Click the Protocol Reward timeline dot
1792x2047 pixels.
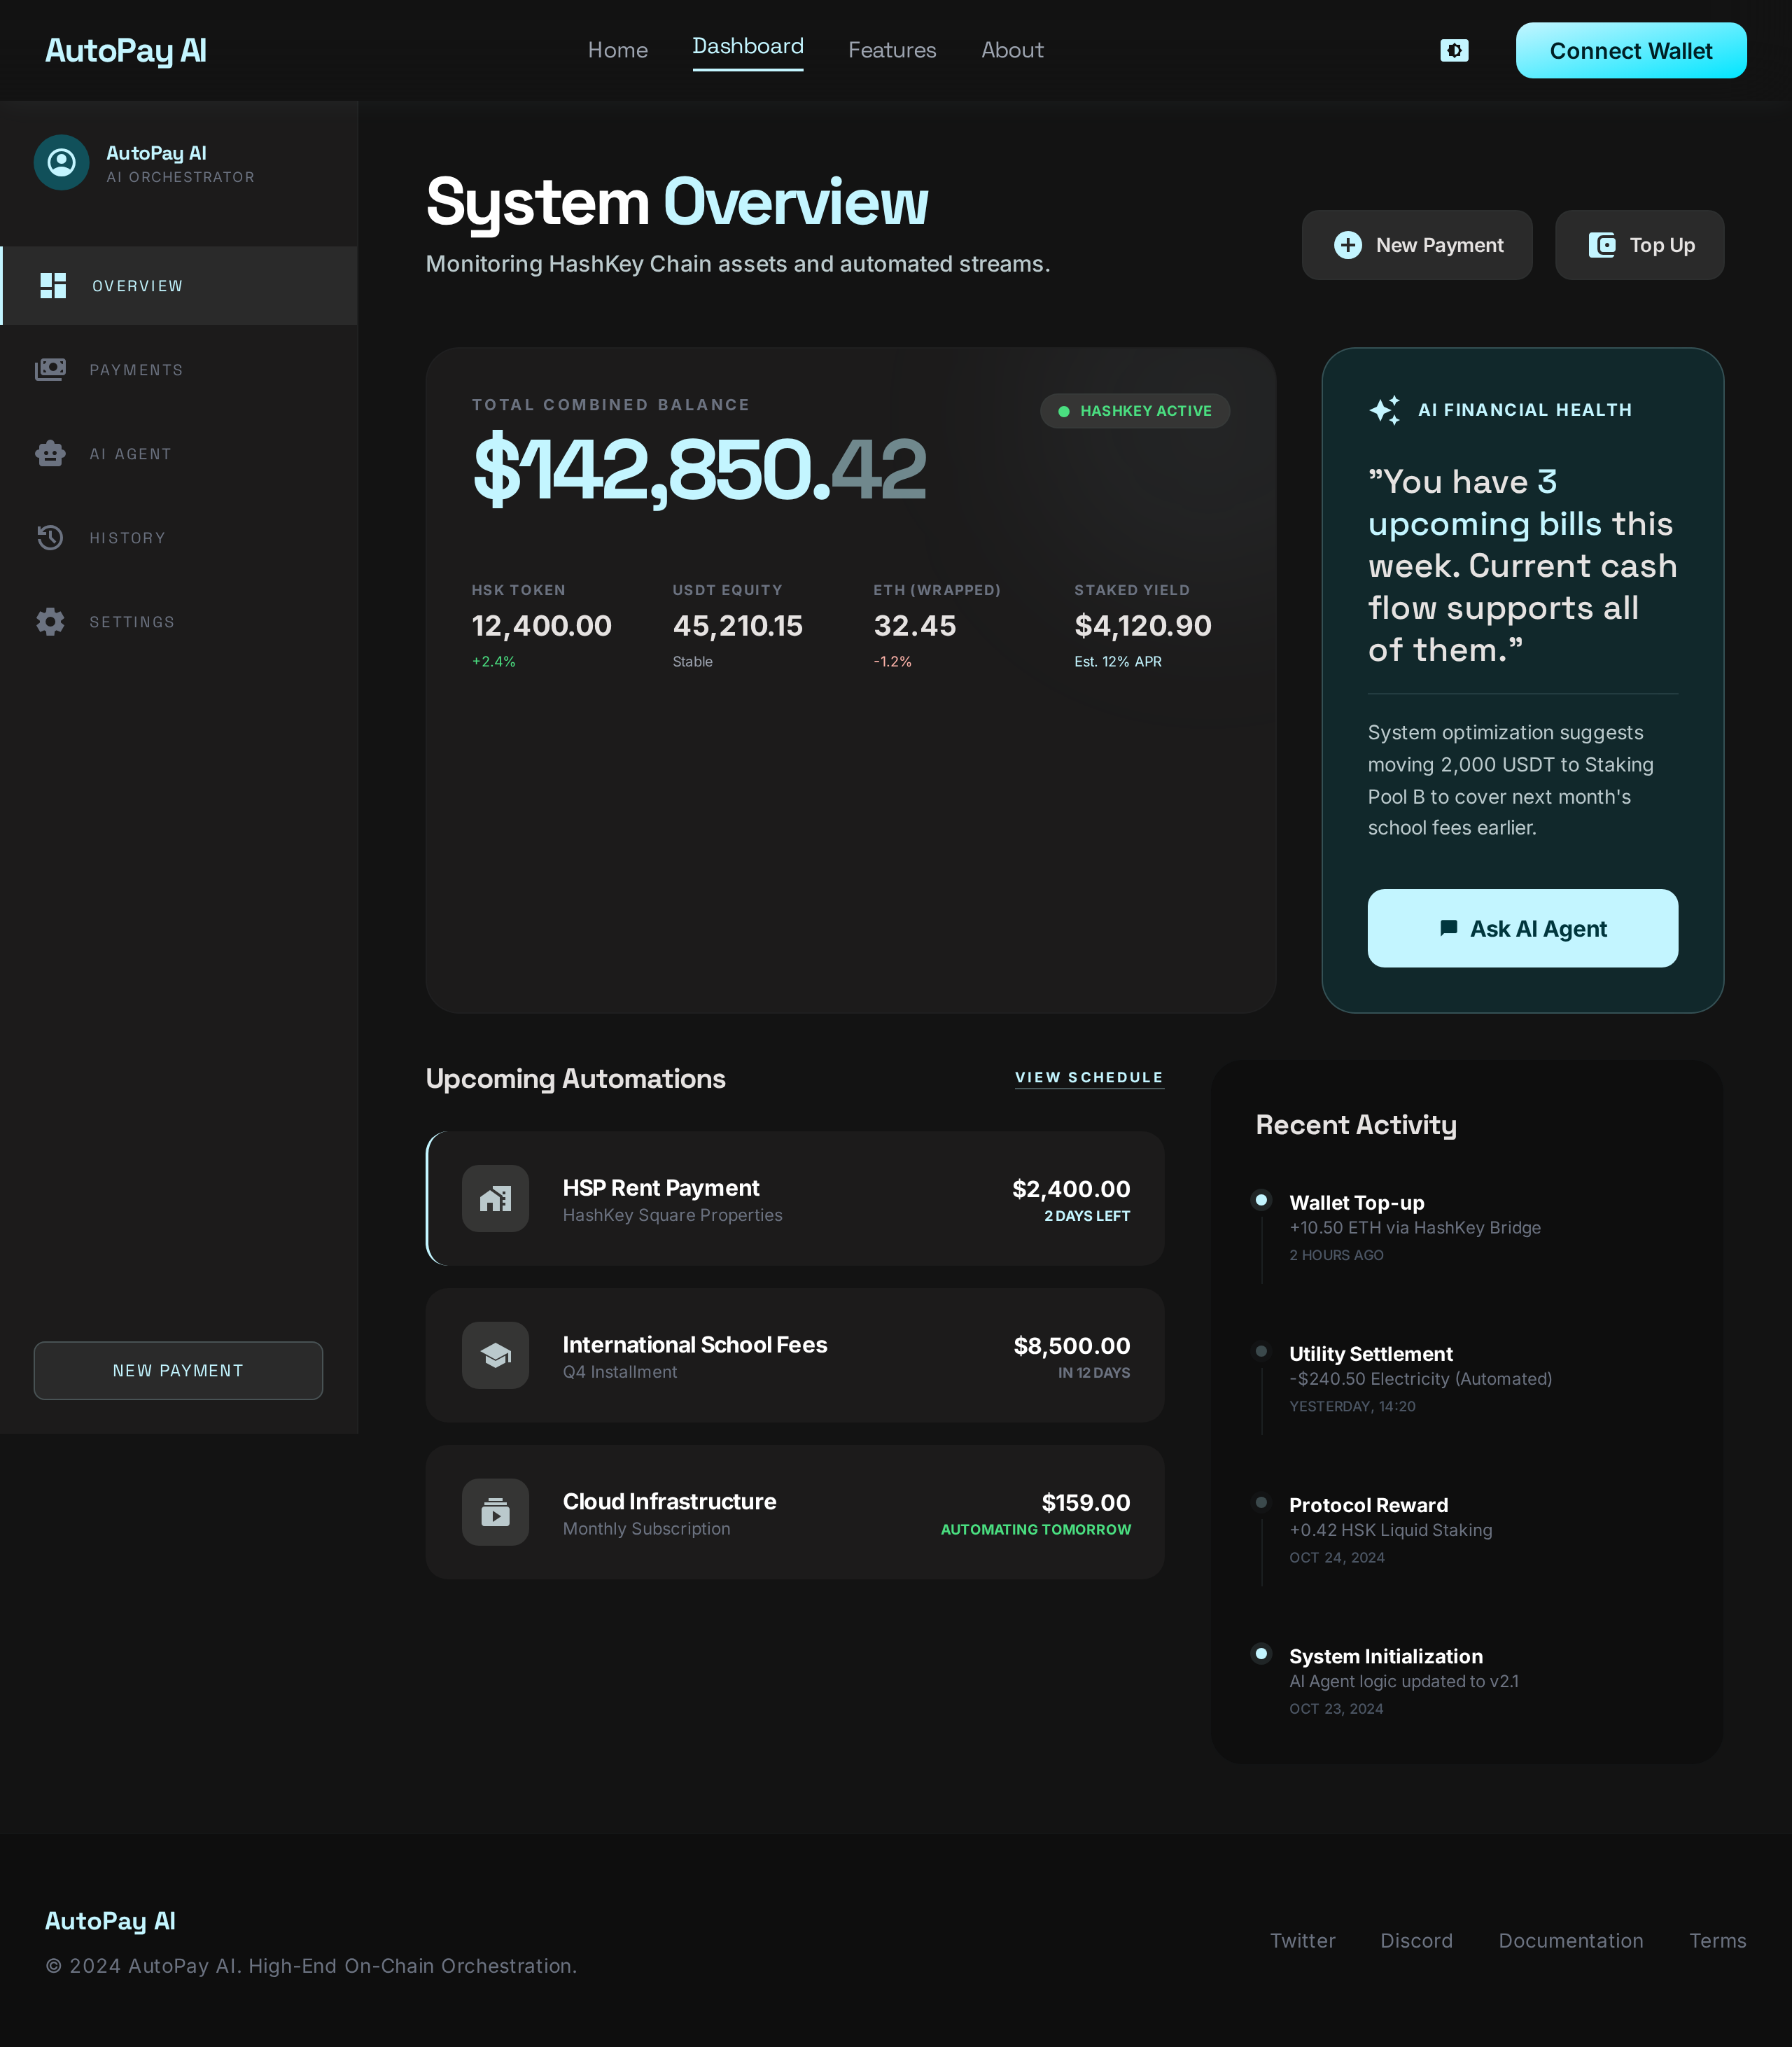click(x=1262, y=1502)
